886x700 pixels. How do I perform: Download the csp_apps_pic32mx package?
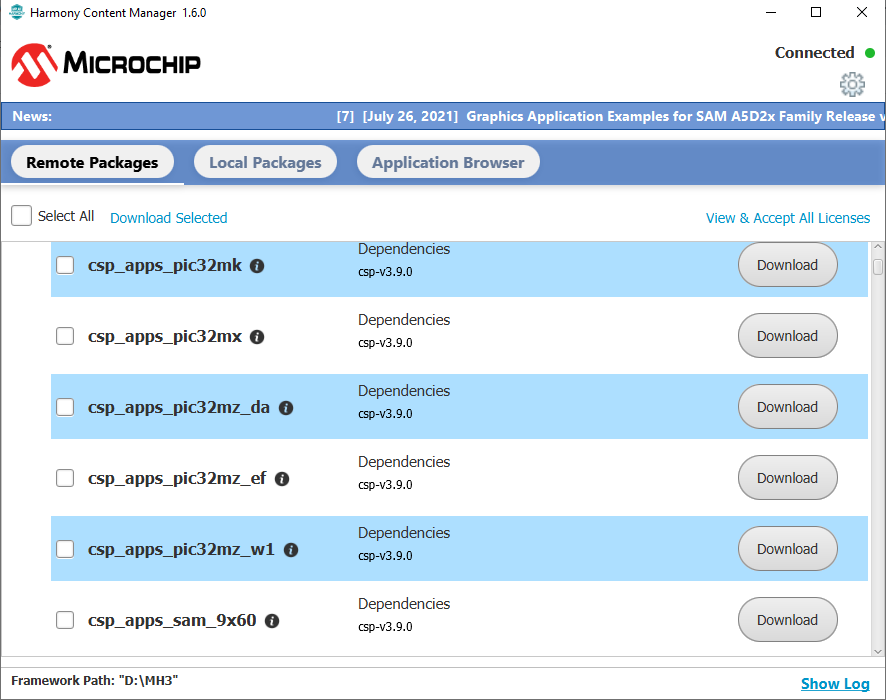pos(788,336)
